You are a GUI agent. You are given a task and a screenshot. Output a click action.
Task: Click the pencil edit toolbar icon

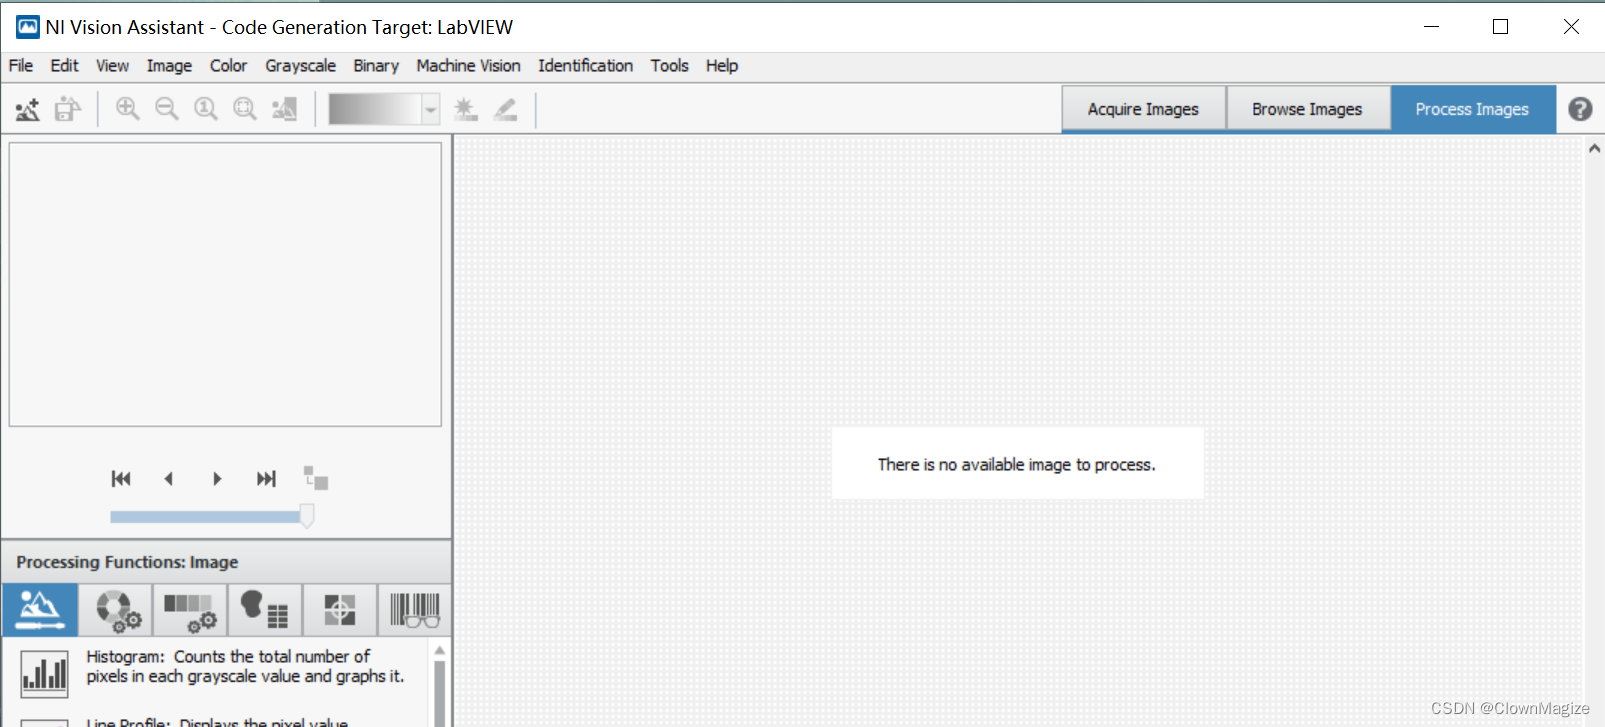coord(506,109)
